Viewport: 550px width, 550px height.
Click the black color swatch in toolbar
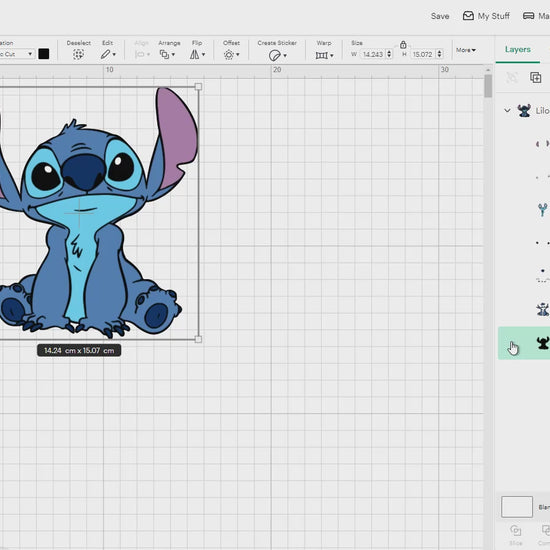point(43,54)
